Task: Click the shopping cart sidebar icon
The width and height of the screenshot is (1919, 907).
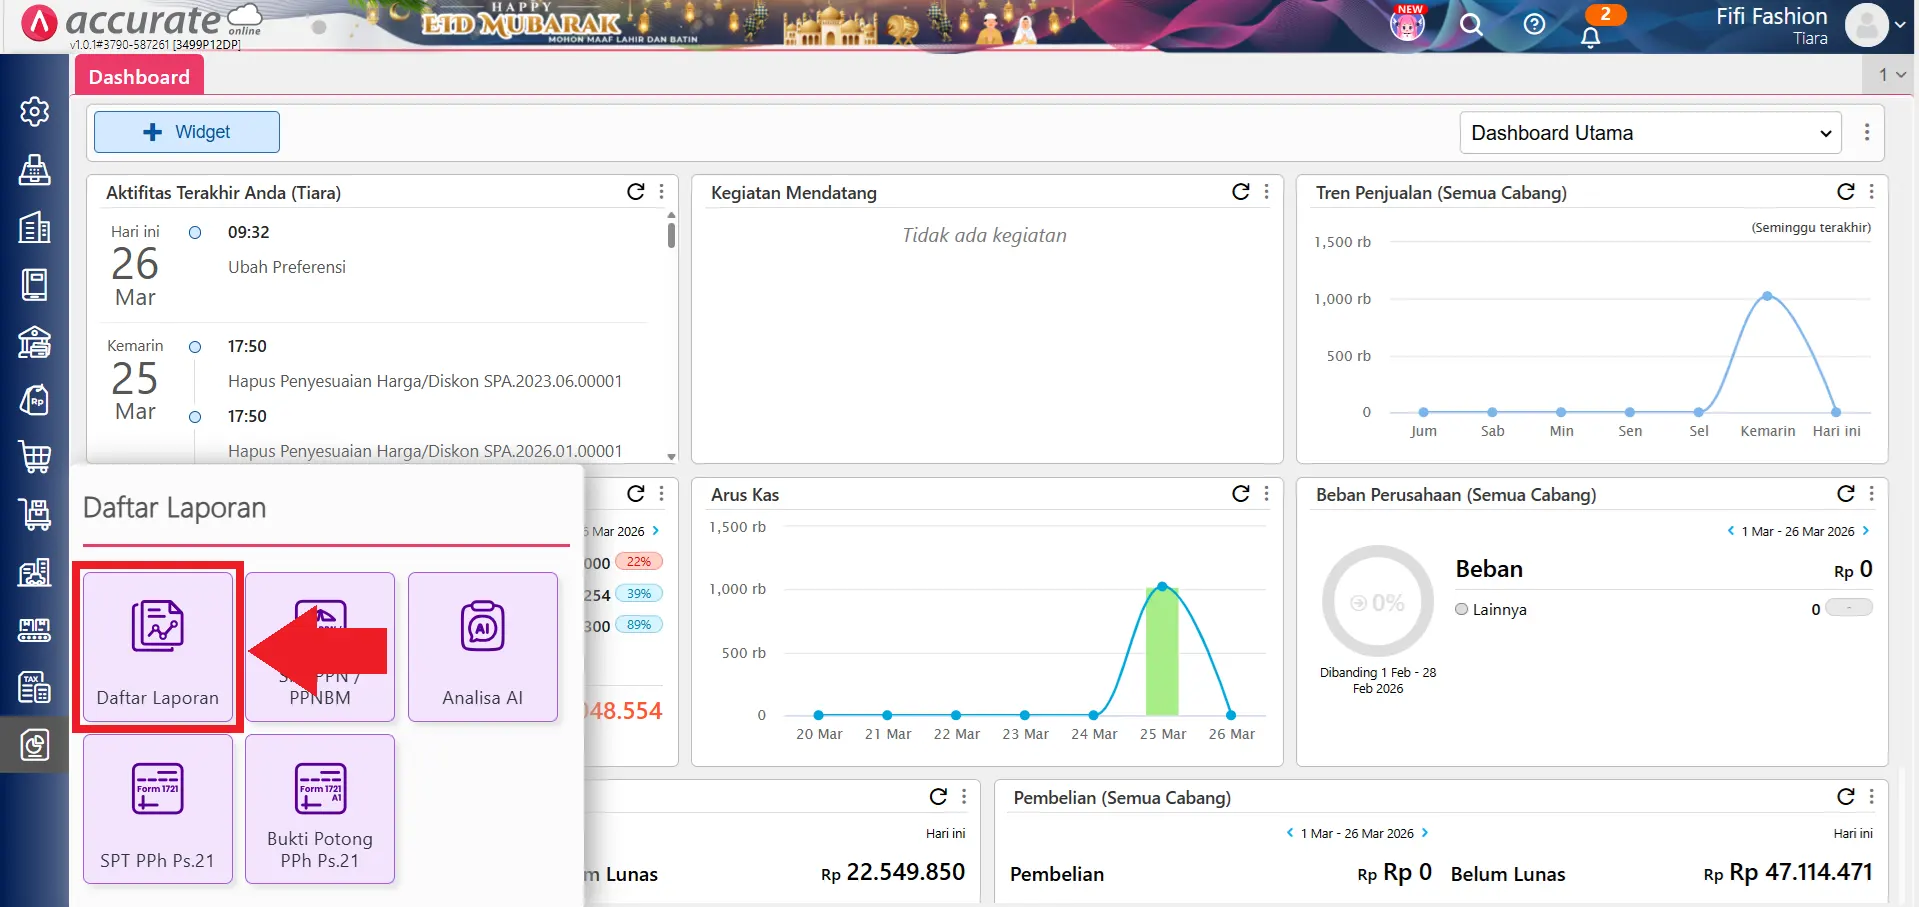Action: (34, 457)
